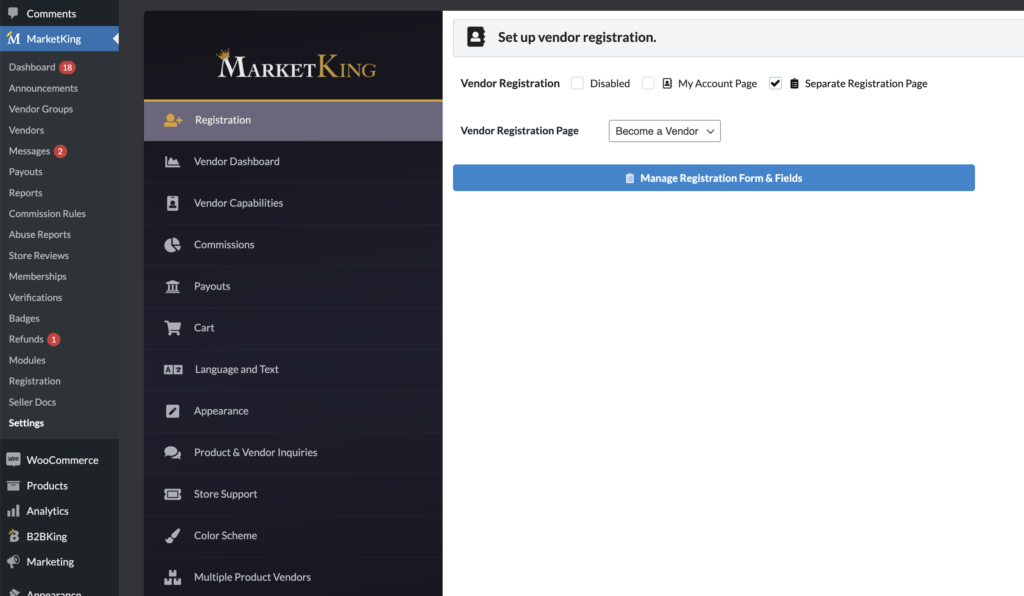
Task: Open the Vendor Dashboard settings tab
Action: pos(293,161)
